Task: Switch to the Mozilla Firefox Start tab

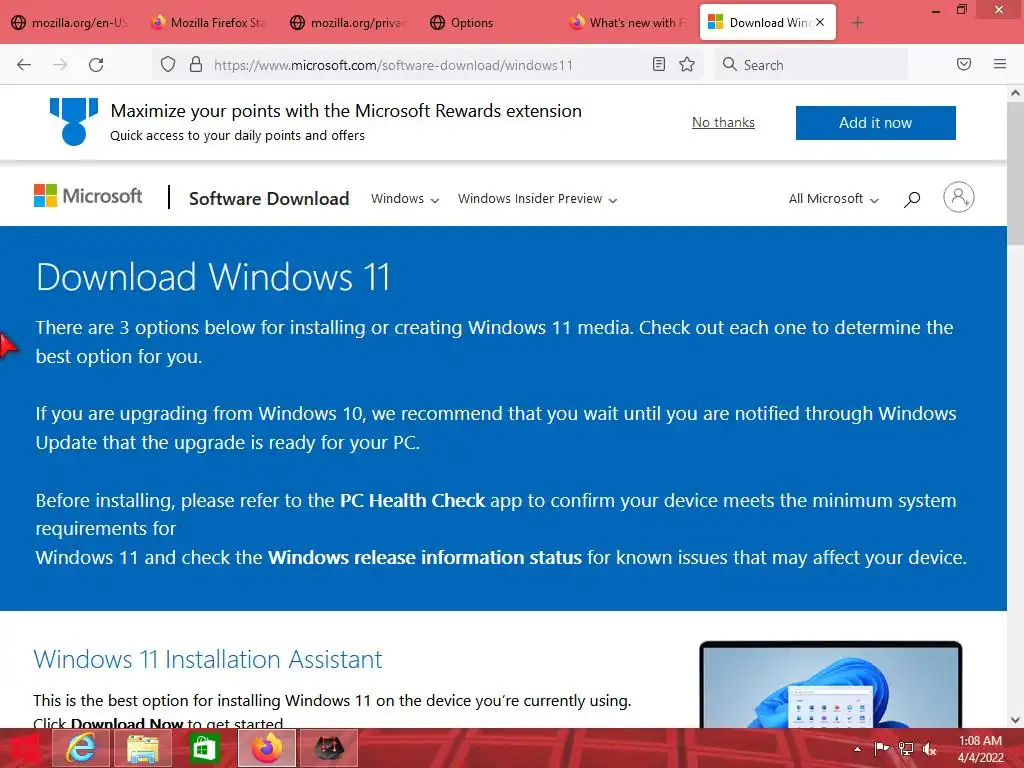Action: tap(209, 22)
